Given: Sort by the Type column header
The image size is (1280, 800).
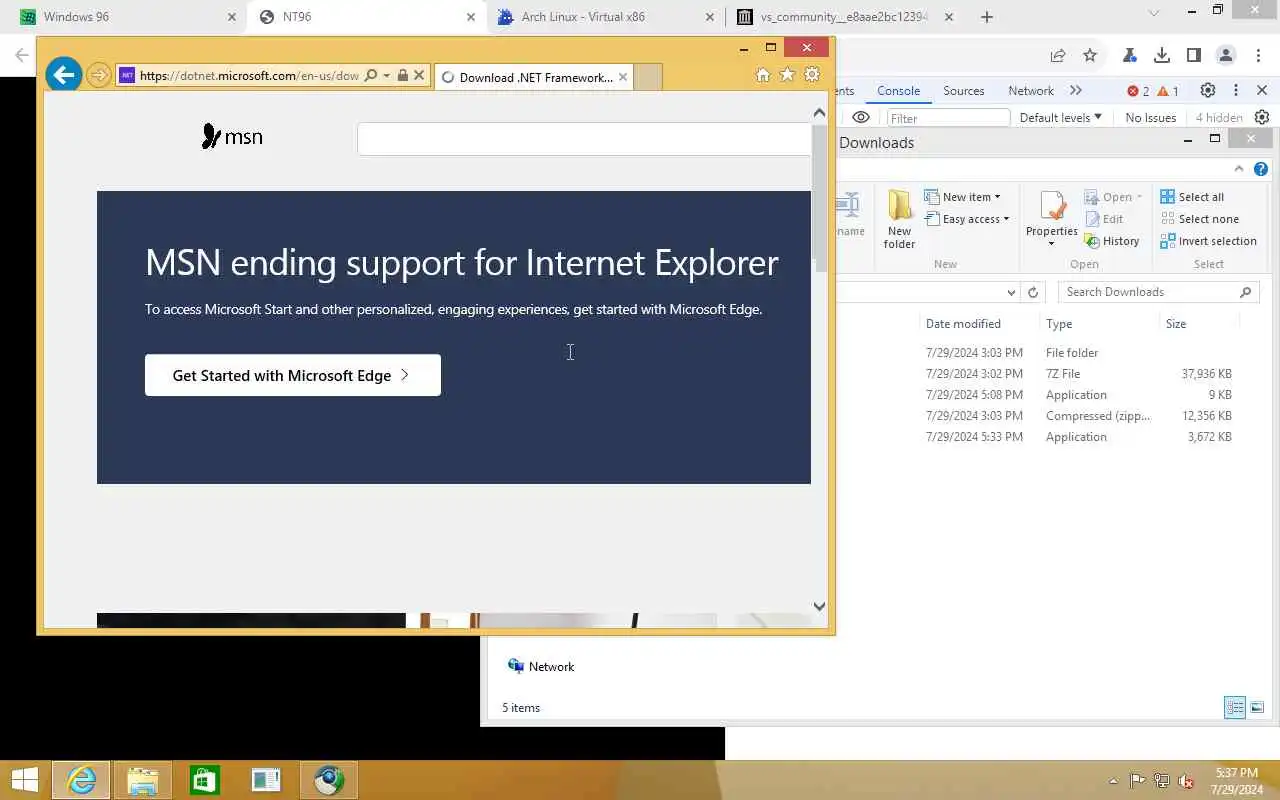Looking at the screenshot, I should click(1059, 324).
